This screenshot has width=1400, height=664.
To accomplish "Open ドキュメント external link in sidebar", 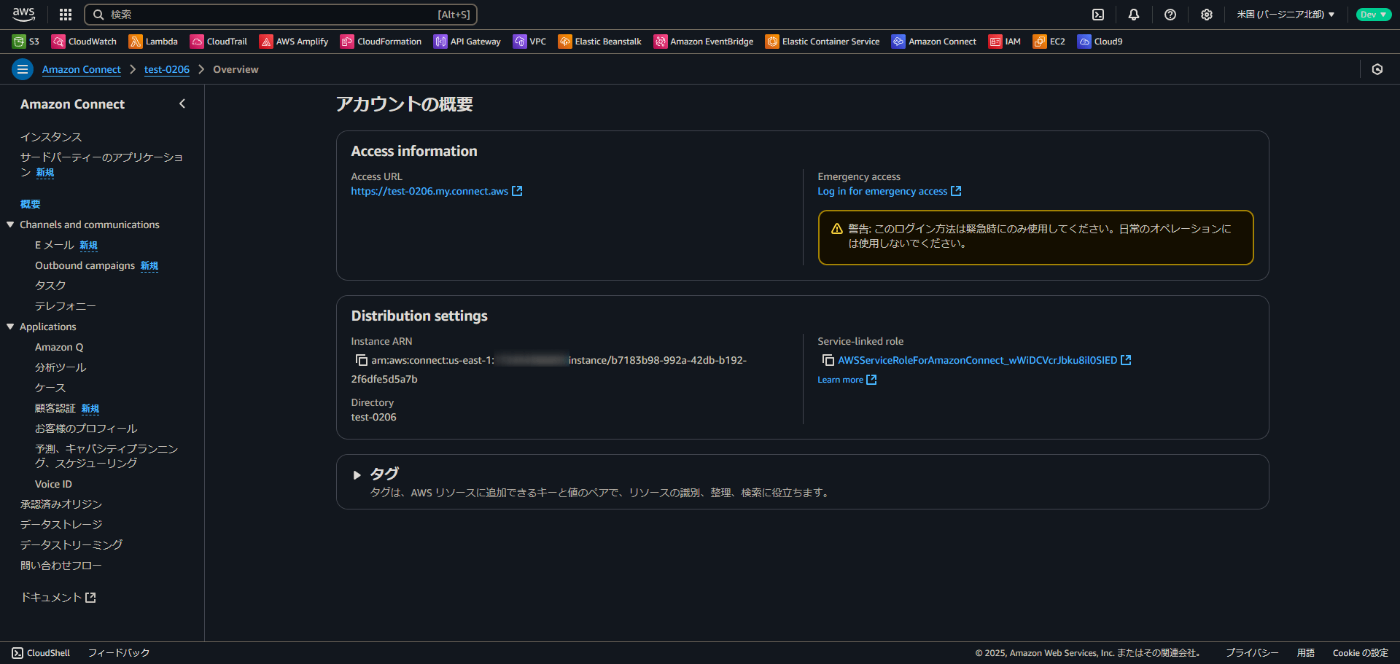I will tap(58, 597).
